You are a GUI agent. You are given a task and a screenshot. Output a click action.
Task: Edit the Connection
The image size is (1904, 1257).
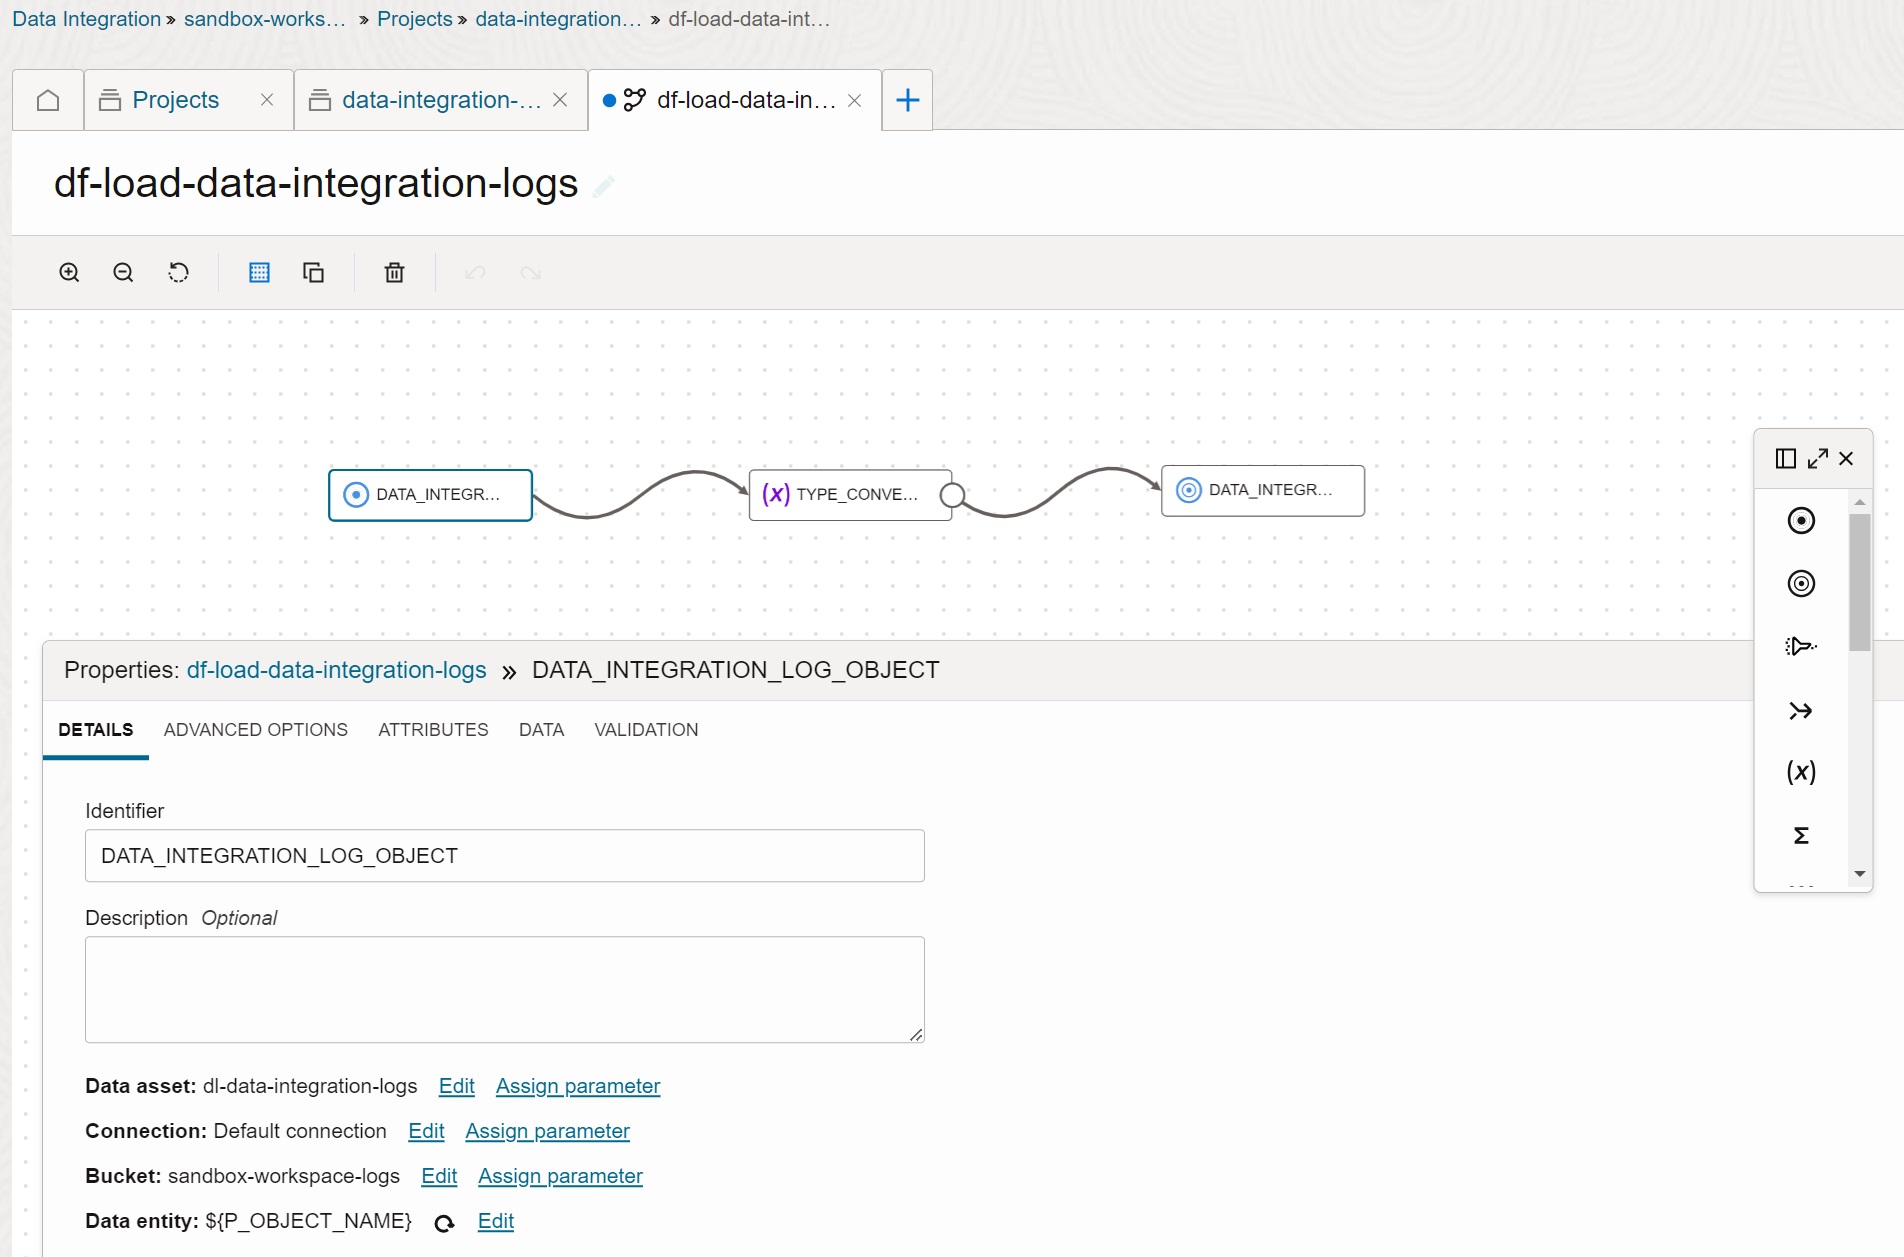pyautogui.click(x=426, y=1131)
